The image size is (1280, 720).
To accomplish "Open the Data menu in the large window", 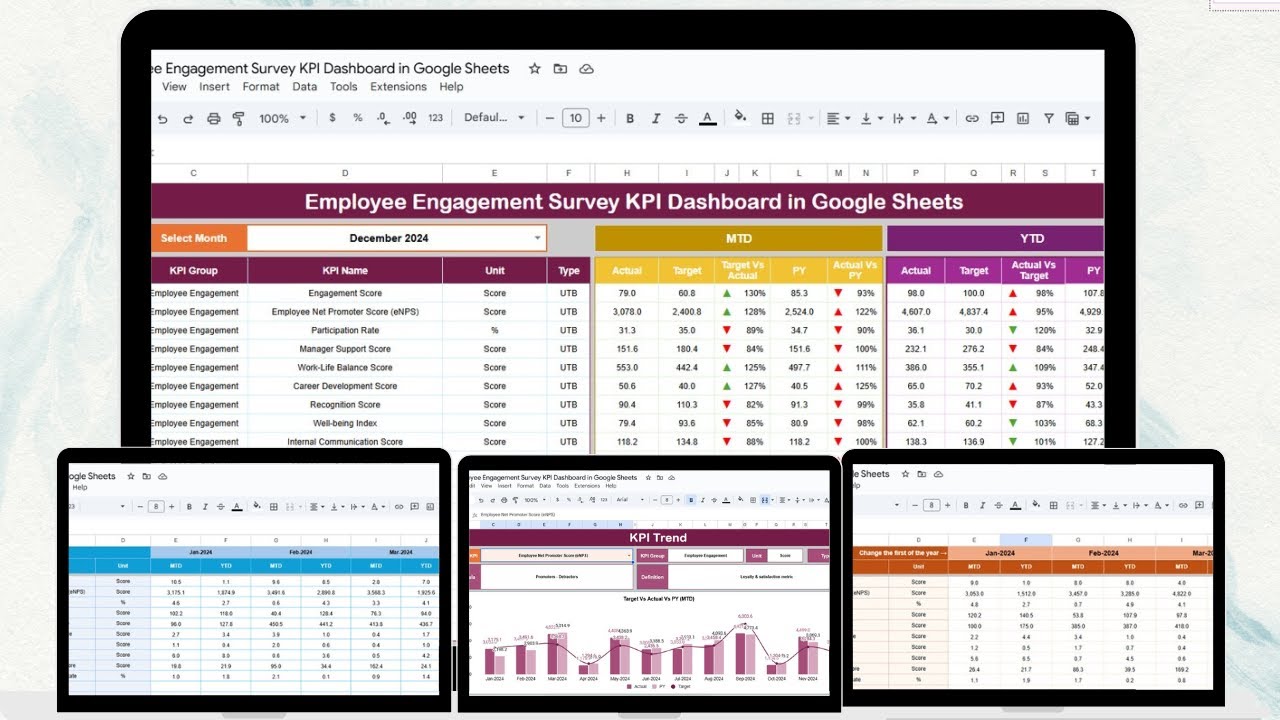I will pyautogui.click(x=305, y=87).
